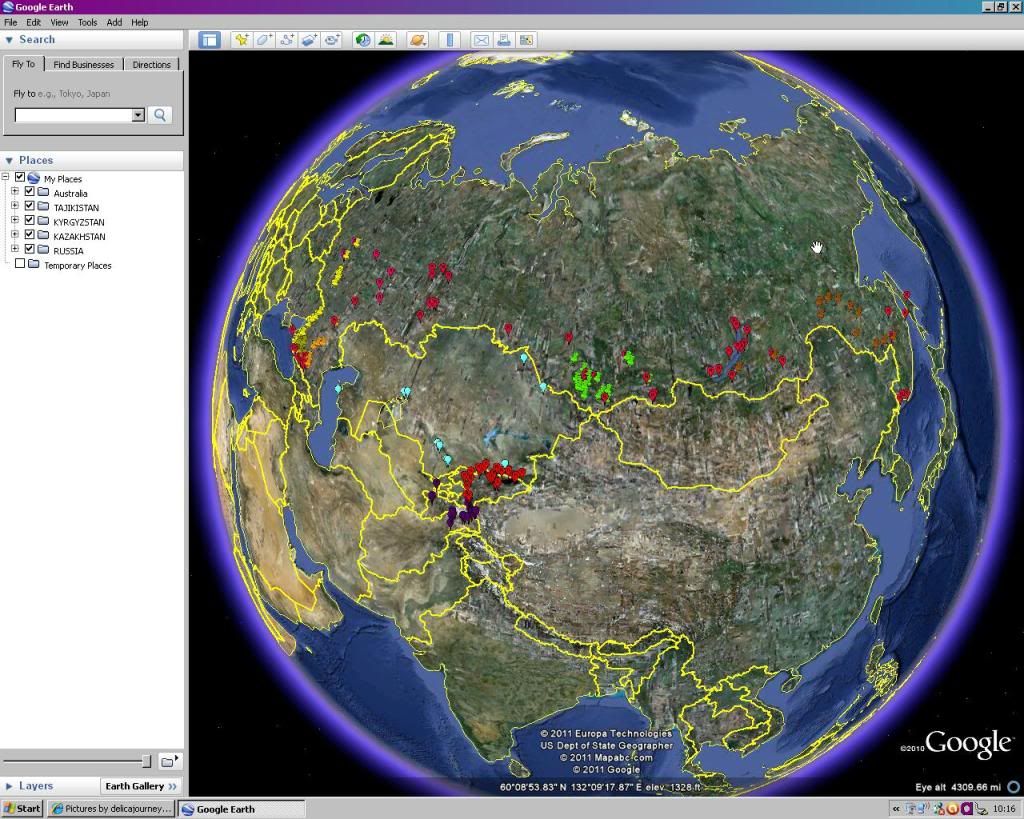This screenshot has height=819, width=1024.
Task: Open the Earth Gallery
Action: (x=140, y=786)
